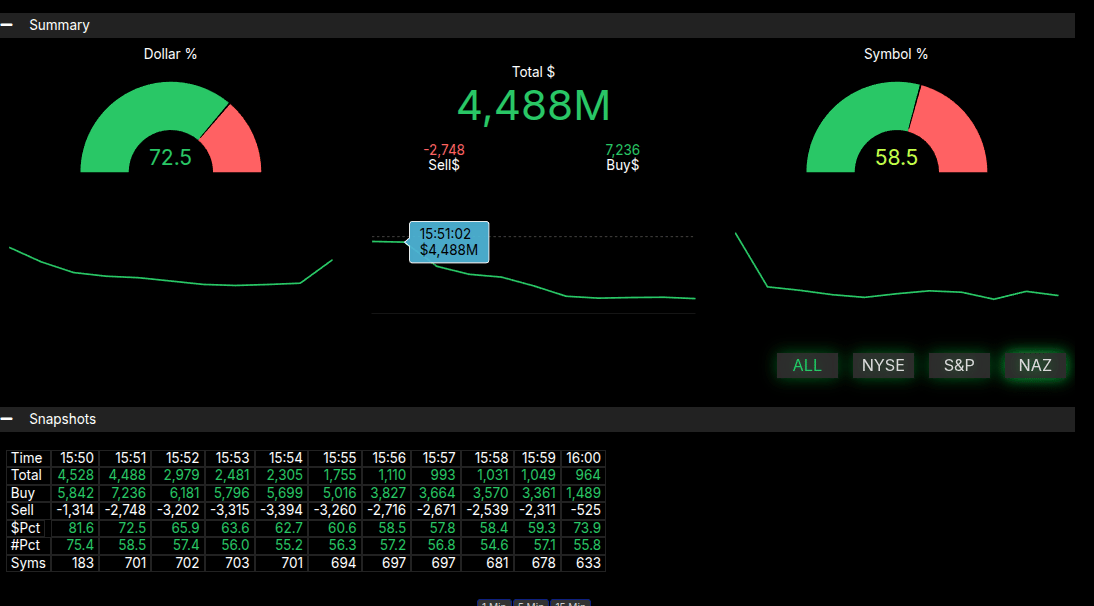Switch filter to NYSE
The image size is (1094, 606).
pyautogui.click(x=883, y=365)
